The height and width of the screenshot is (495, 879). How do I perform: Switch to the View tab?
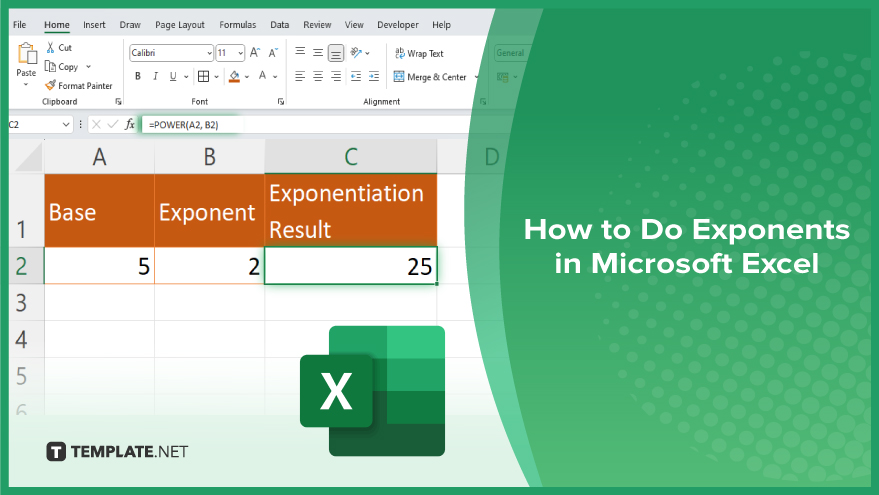pyautogui.click(x=354, y=25)
